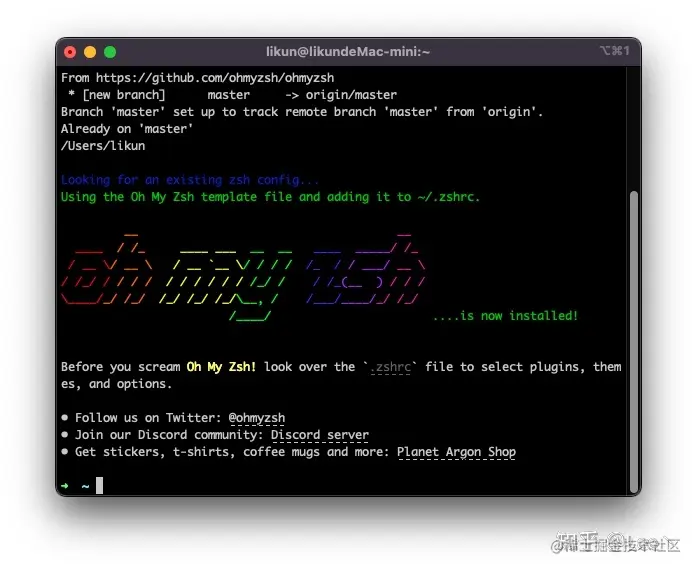Image resolution: width=697 pixels, height=570 pixels.
Task: Open the @ohmyzsh Twitter link
Action: pos(256,418)
